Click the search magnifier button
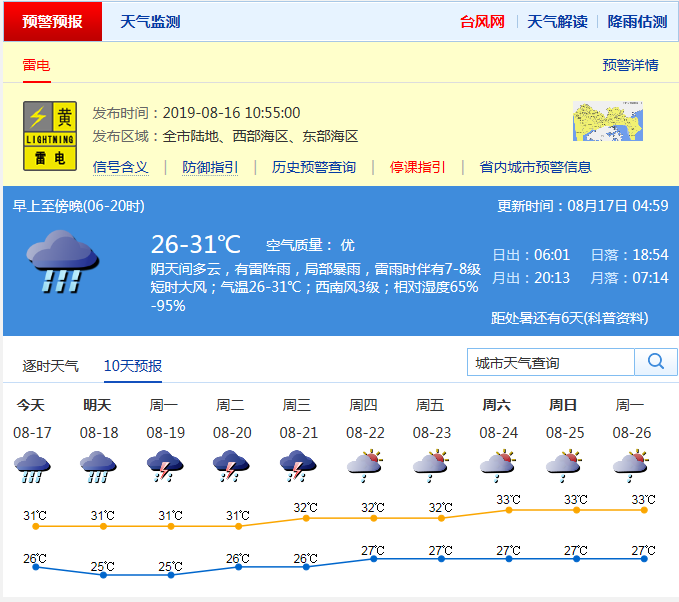 (x=656, y=362)
